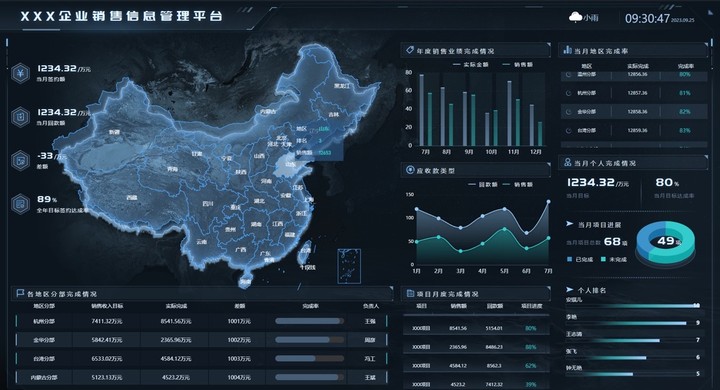Toggle 未完成 legend of donut chart
The image size is (720, 390).
613,260
